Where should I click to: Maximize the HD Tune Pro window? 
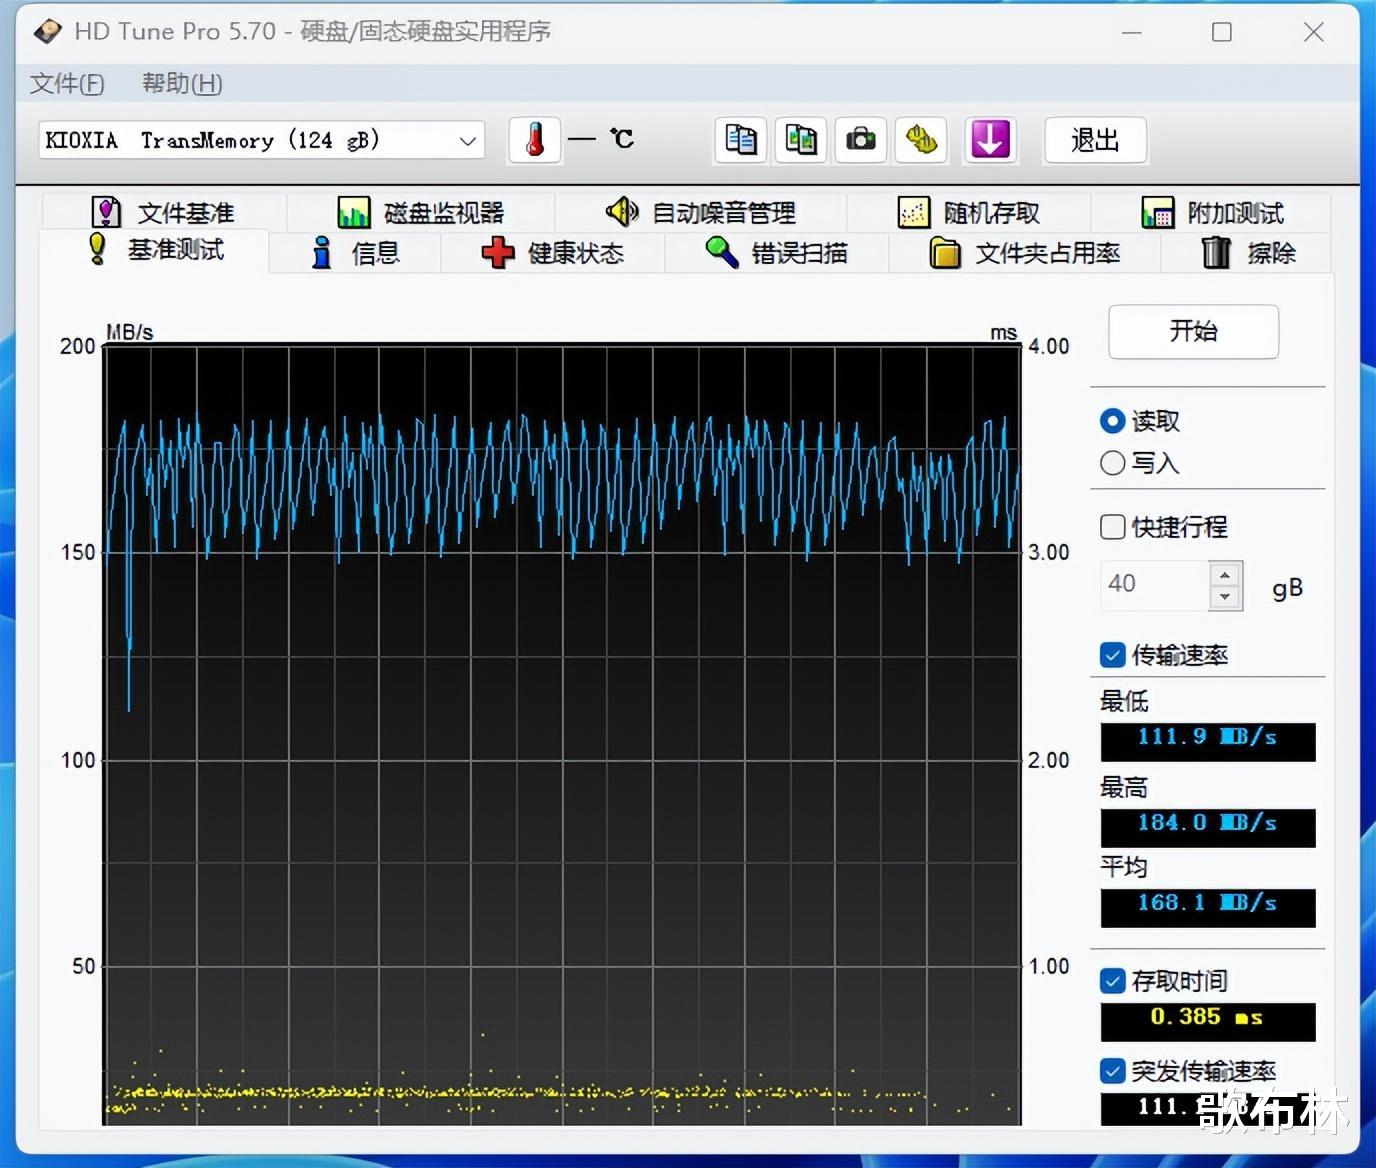click(x=1222, y=32)
